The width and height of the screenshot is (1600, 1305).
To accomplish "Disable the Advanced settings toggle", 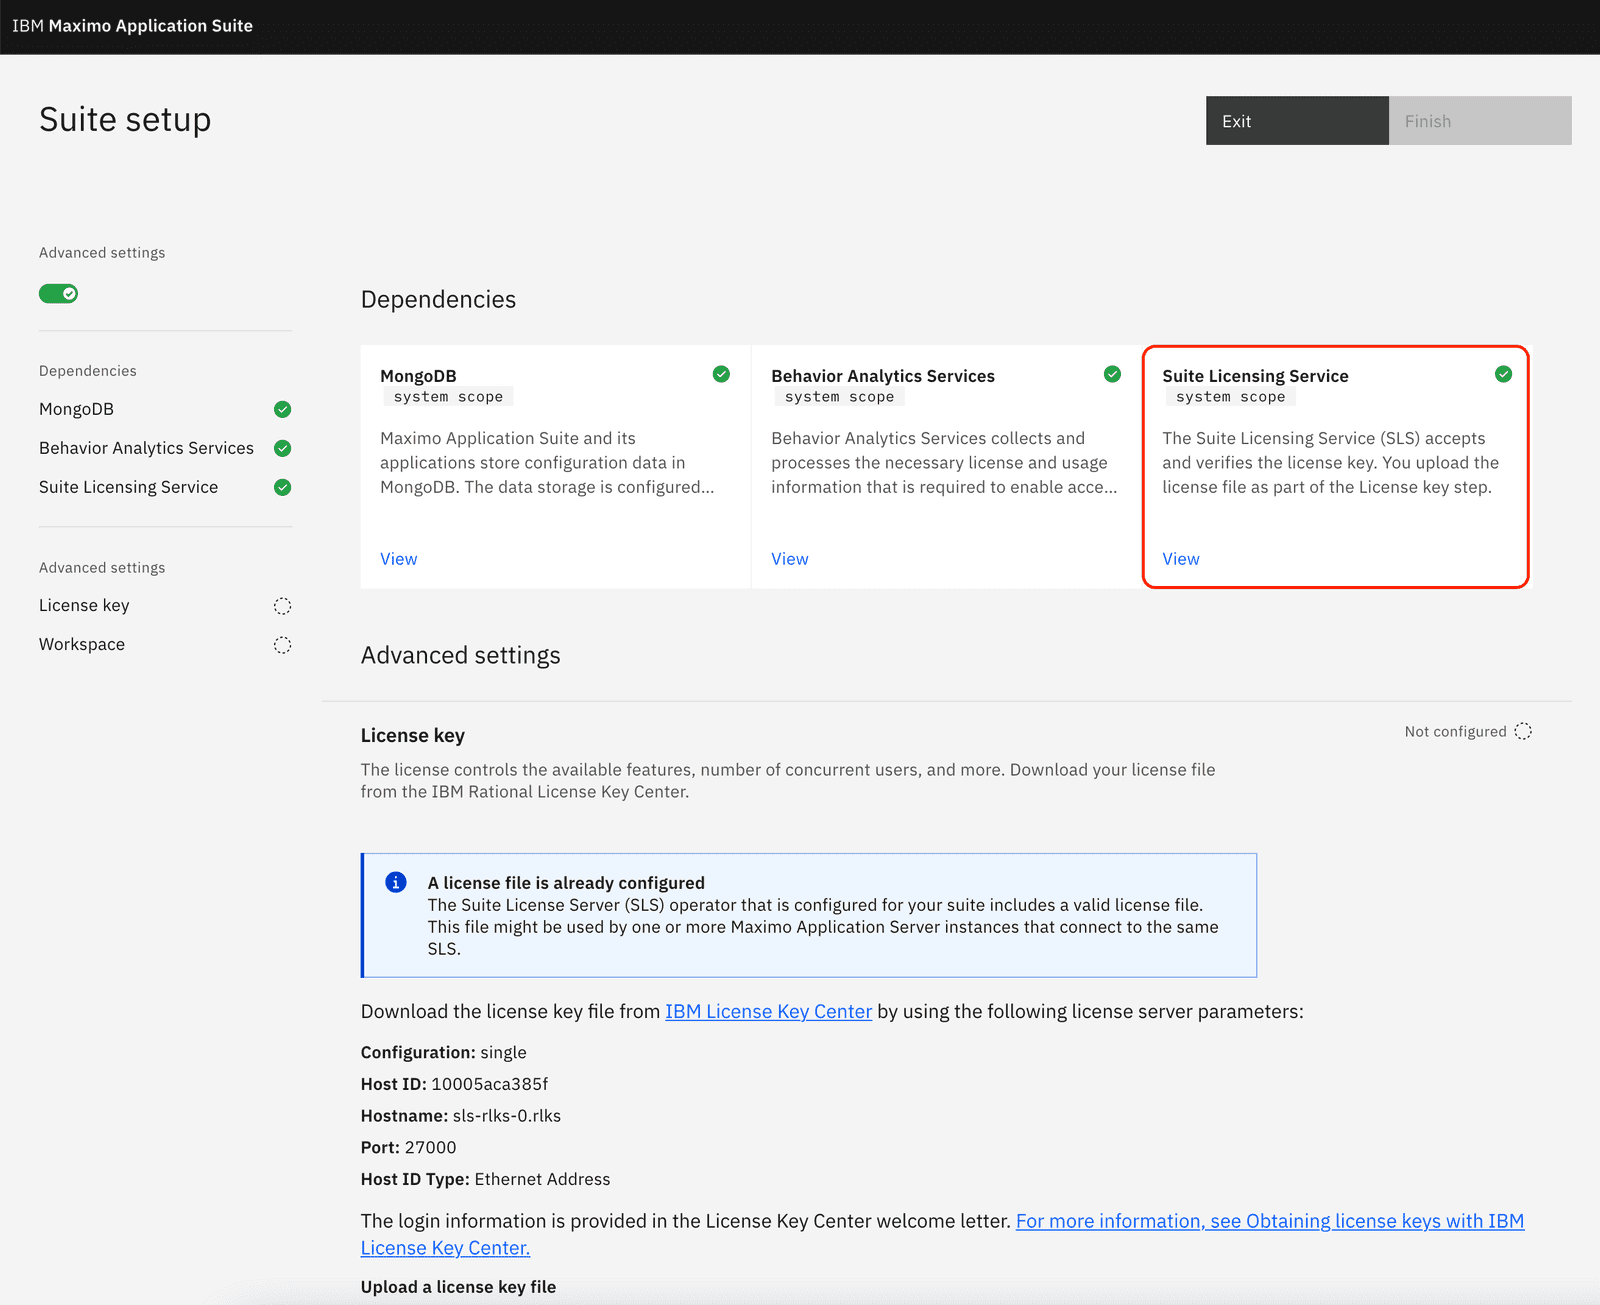I will 58,293.
